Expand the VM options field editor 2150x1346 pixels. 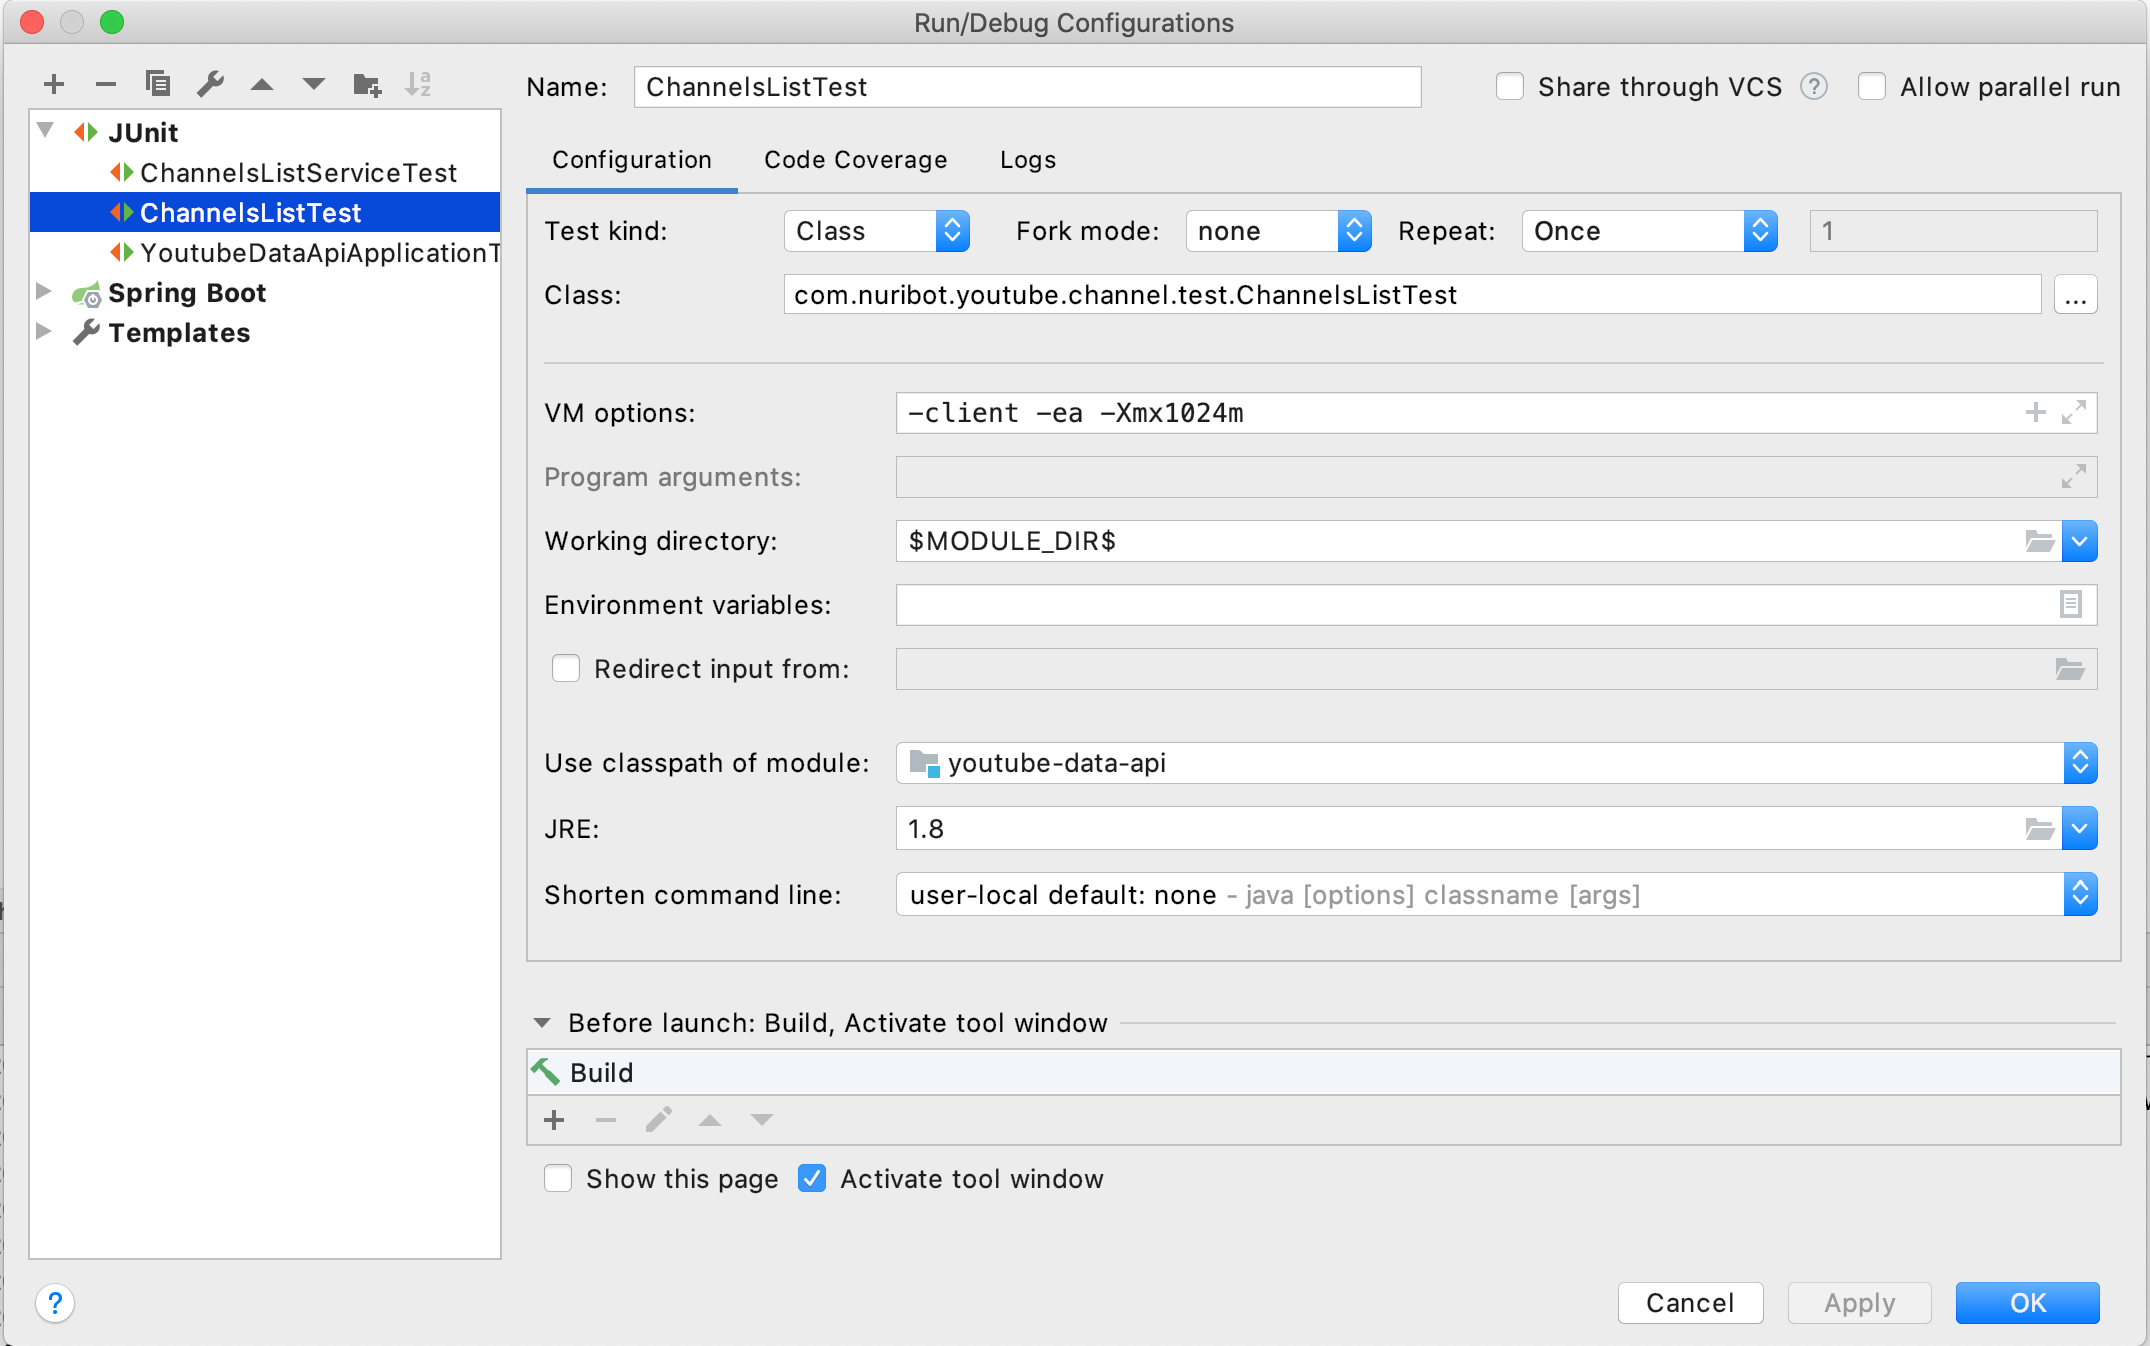coord(2073,413)
